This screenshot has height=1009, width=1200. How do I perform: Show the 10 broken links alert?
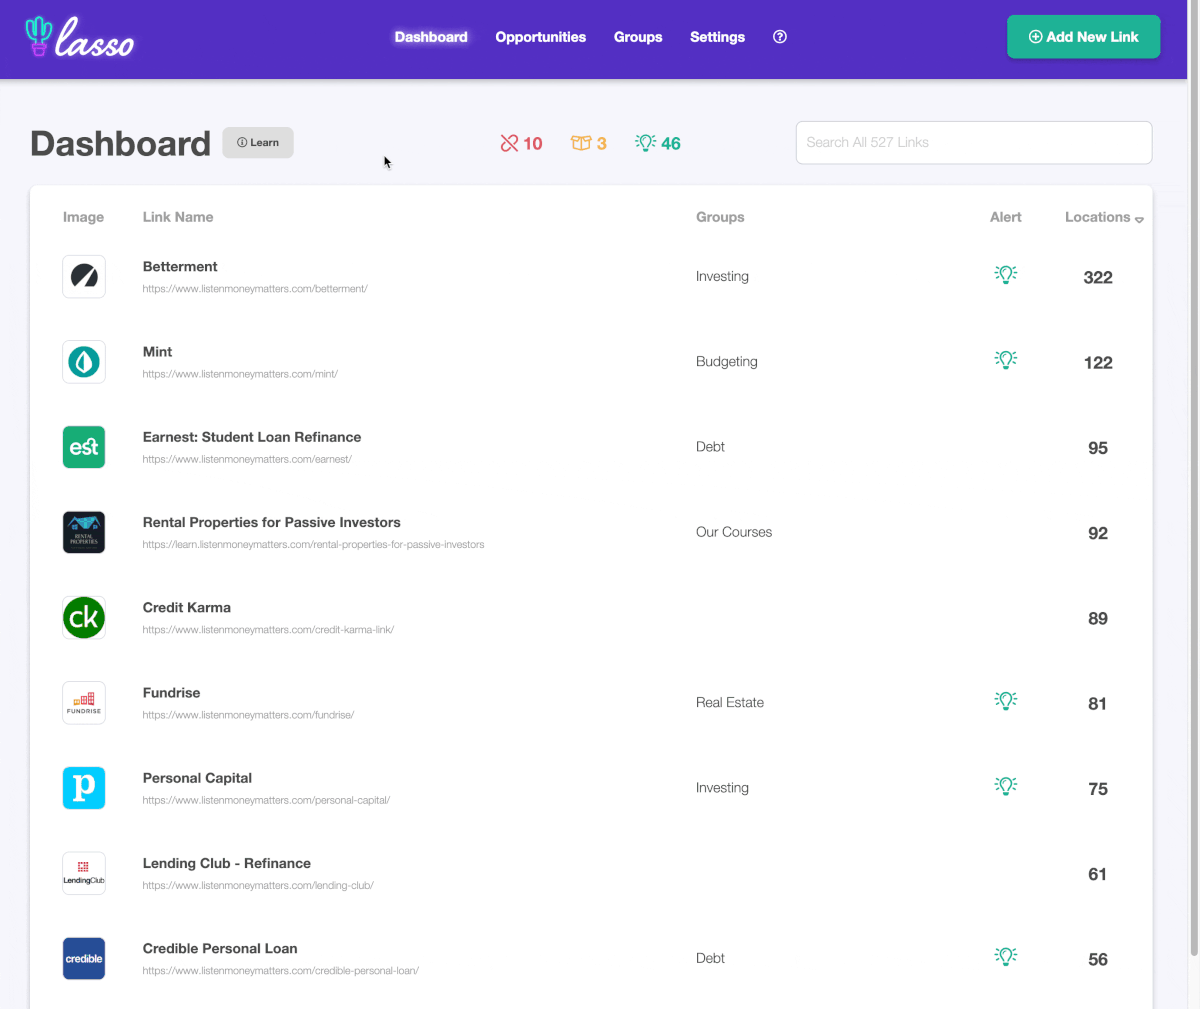(521, 143)
